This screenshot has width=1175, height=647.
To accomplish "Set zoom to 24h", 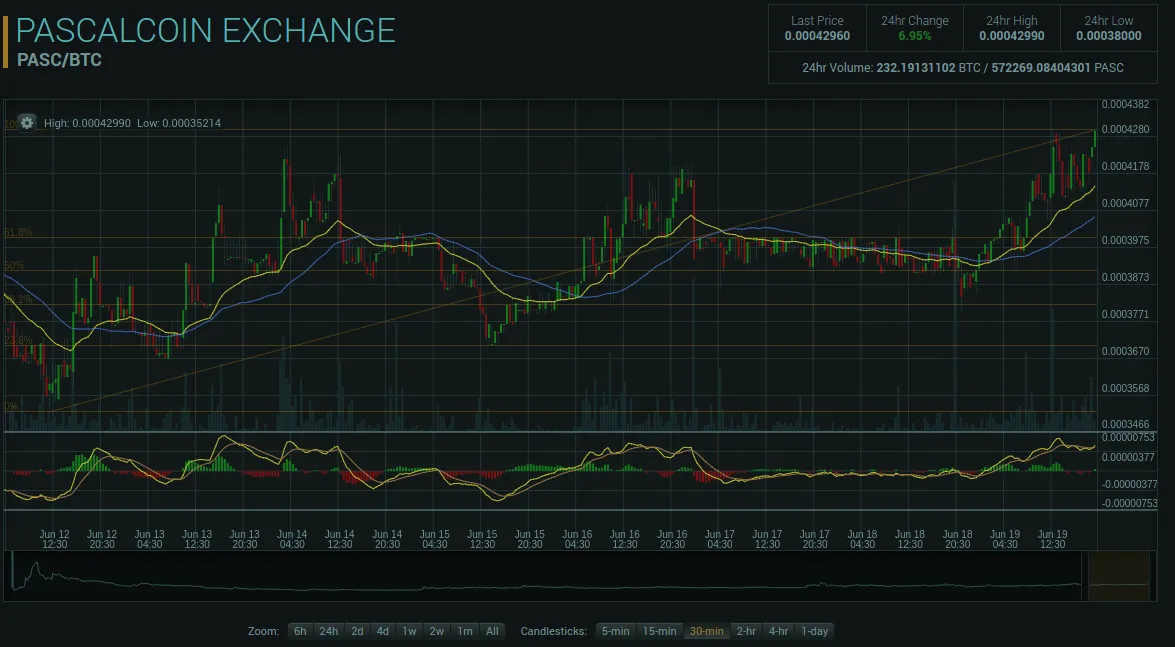I will [328, 631].
